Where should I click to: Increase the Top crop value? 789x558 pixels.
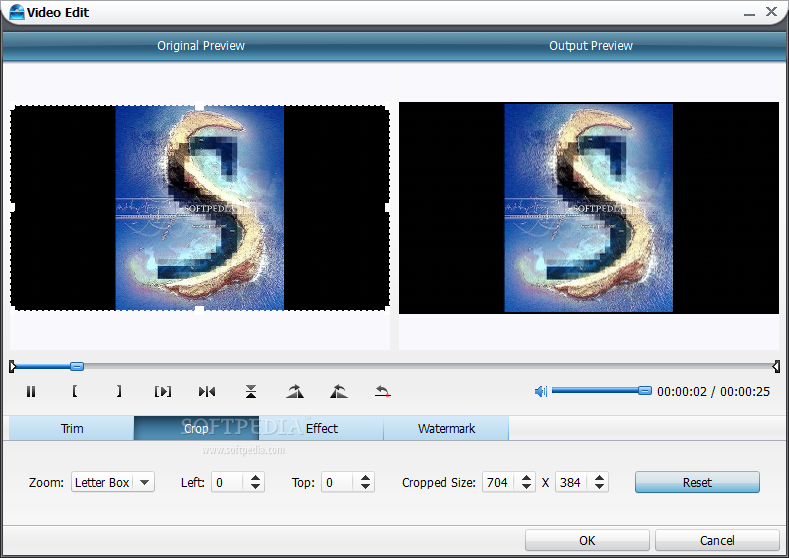point(365,477)
